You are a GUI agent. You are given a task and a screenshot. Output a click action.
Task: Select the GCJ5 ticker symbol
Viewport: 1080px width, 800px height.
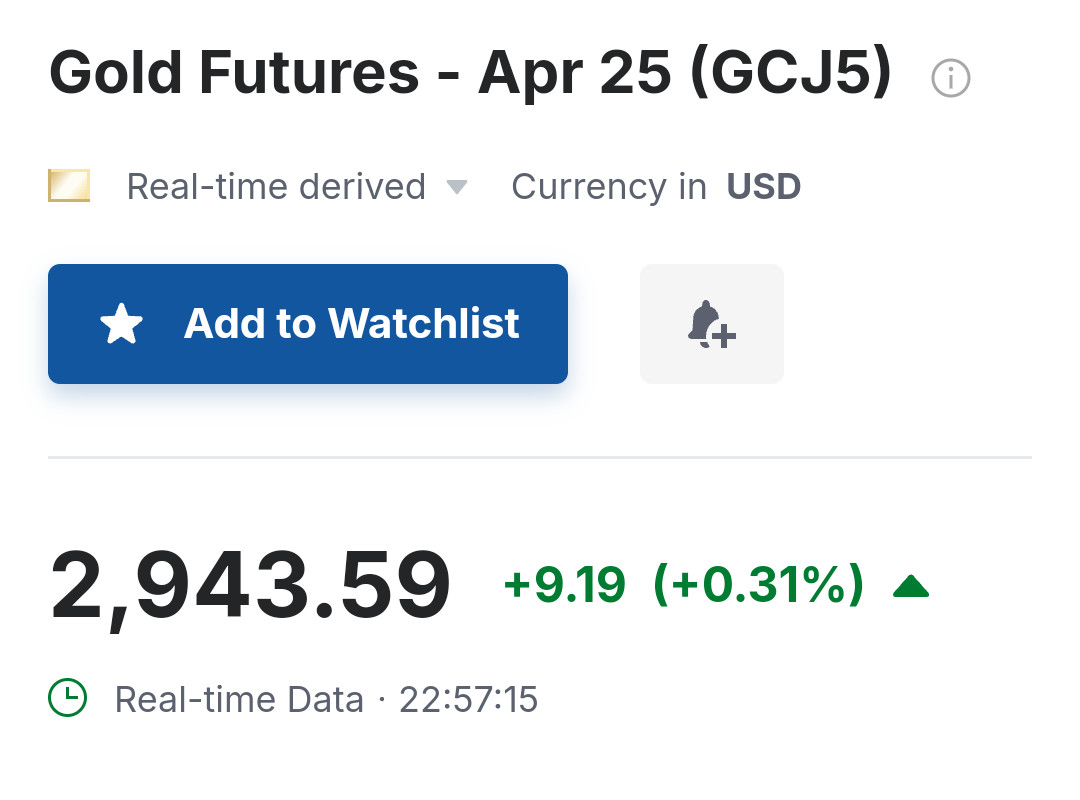(790, 73)
